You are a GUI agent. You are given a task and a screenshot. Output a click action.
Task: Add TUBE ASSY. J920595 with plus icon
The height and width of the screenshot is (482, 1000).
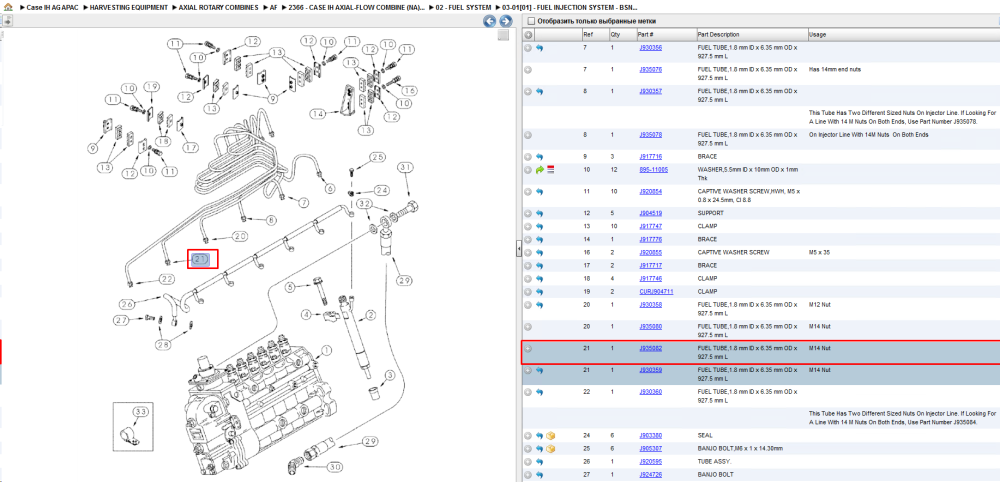[x=528, y=462]
